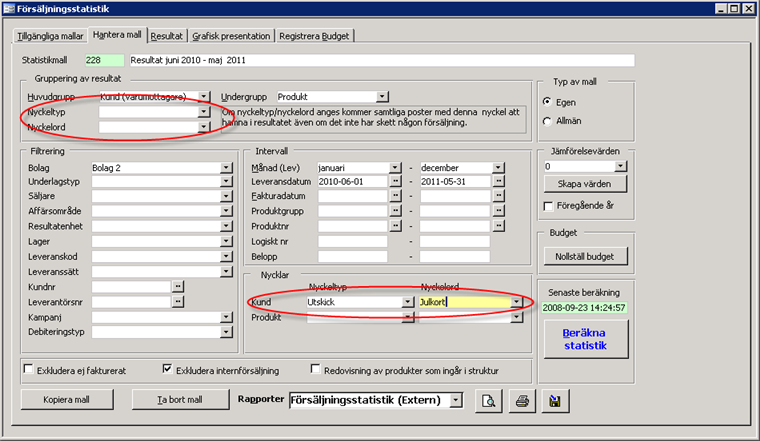Open lookup button for Produktgrupp start field
This screenshot has height=441, width=760.
point(397,212)
